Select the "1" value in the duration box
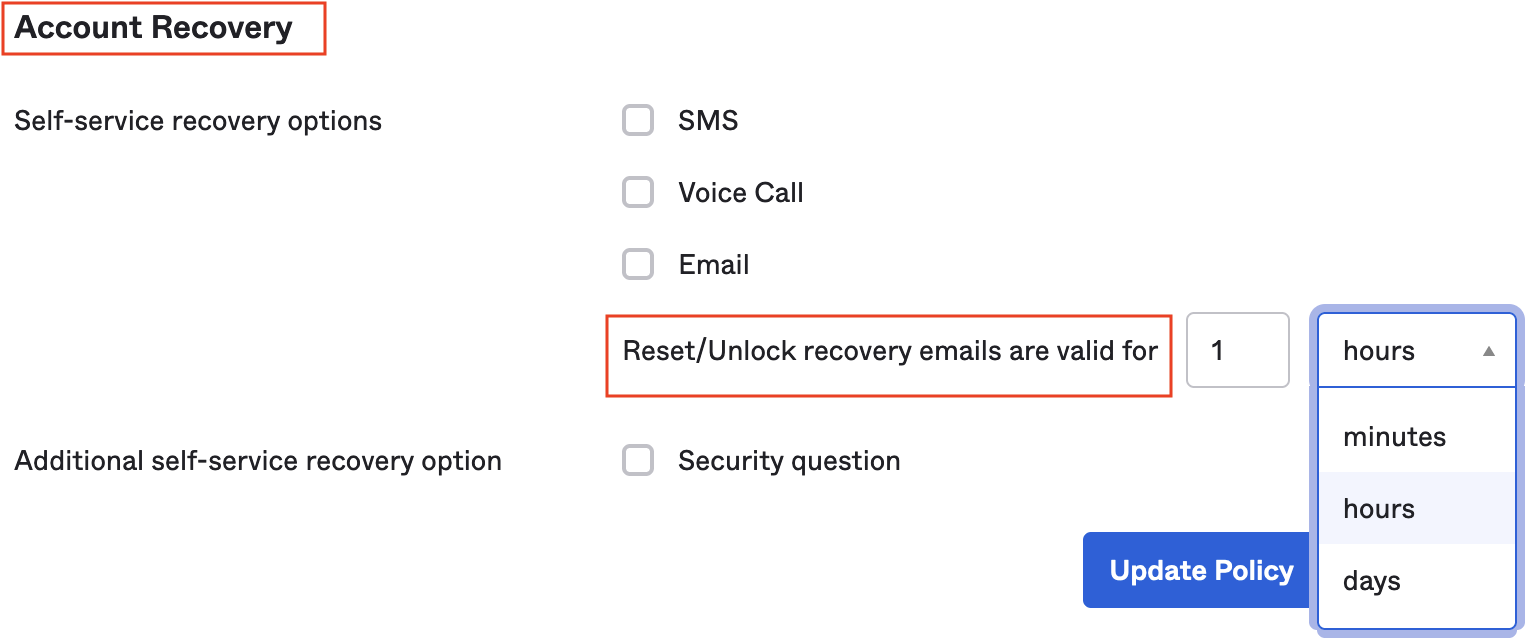This screenshot has width=1528, height=640. tap(1237, 350)
